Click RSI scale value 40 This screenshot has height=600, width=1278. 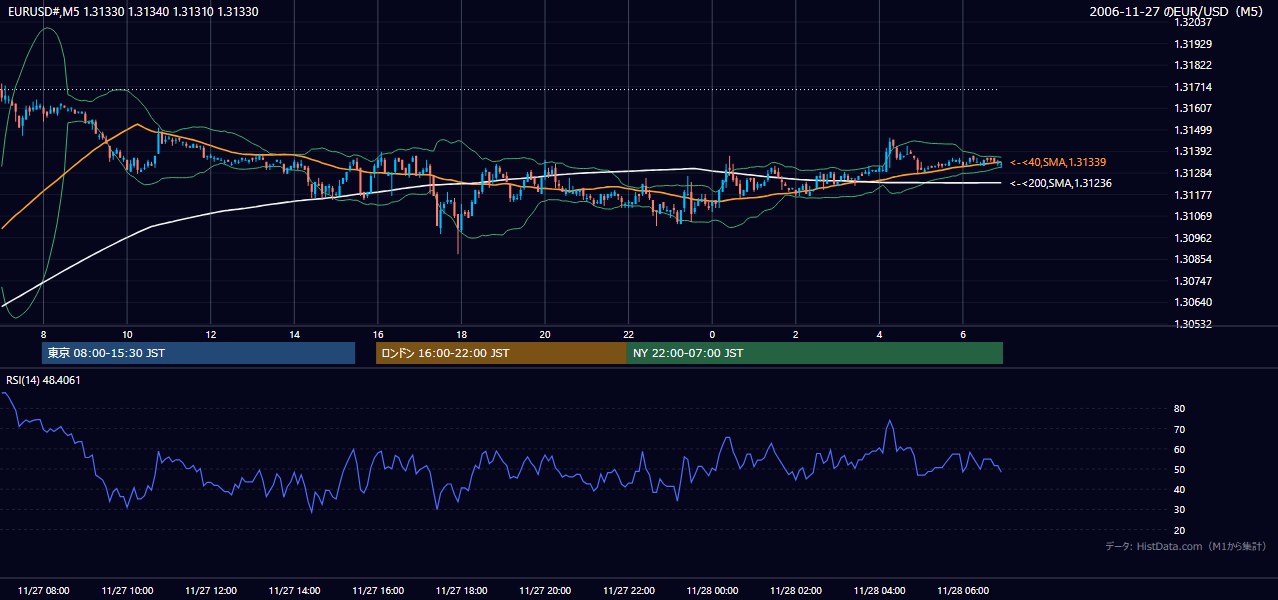coord(1179,489)
